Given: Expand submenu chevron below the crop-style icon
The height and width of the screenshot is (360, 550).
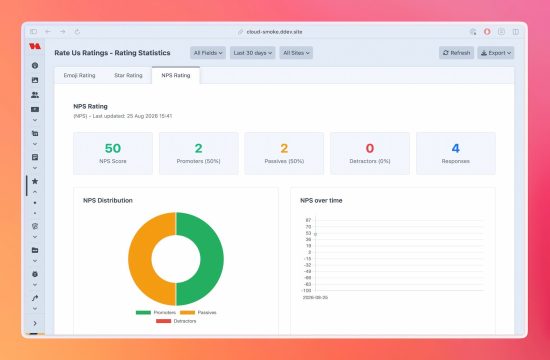Looking at the screenshot, I should pos(35,144).
